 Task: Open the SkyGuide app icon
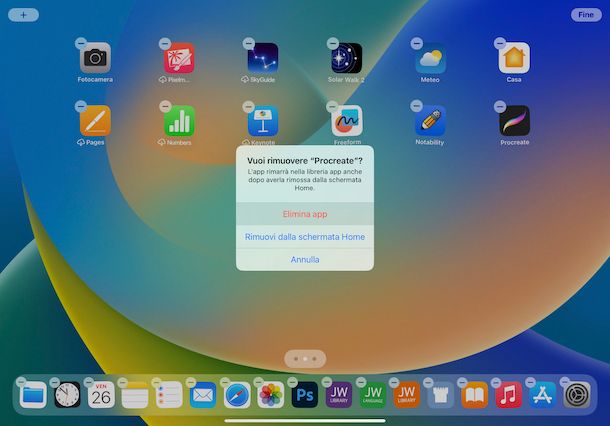tap(263, 58)
